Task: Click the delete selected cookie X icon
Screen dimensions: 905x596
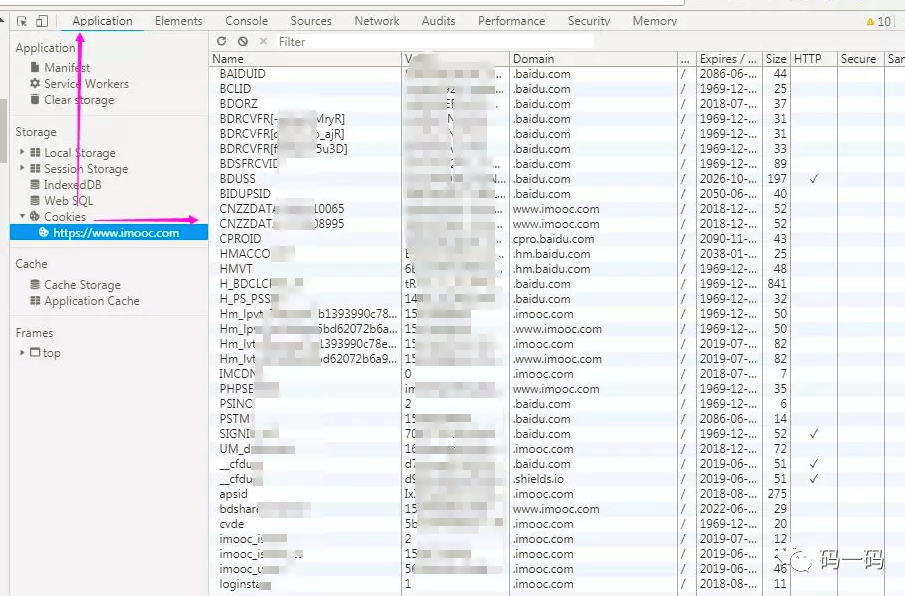Action: [x=264, y=41]
